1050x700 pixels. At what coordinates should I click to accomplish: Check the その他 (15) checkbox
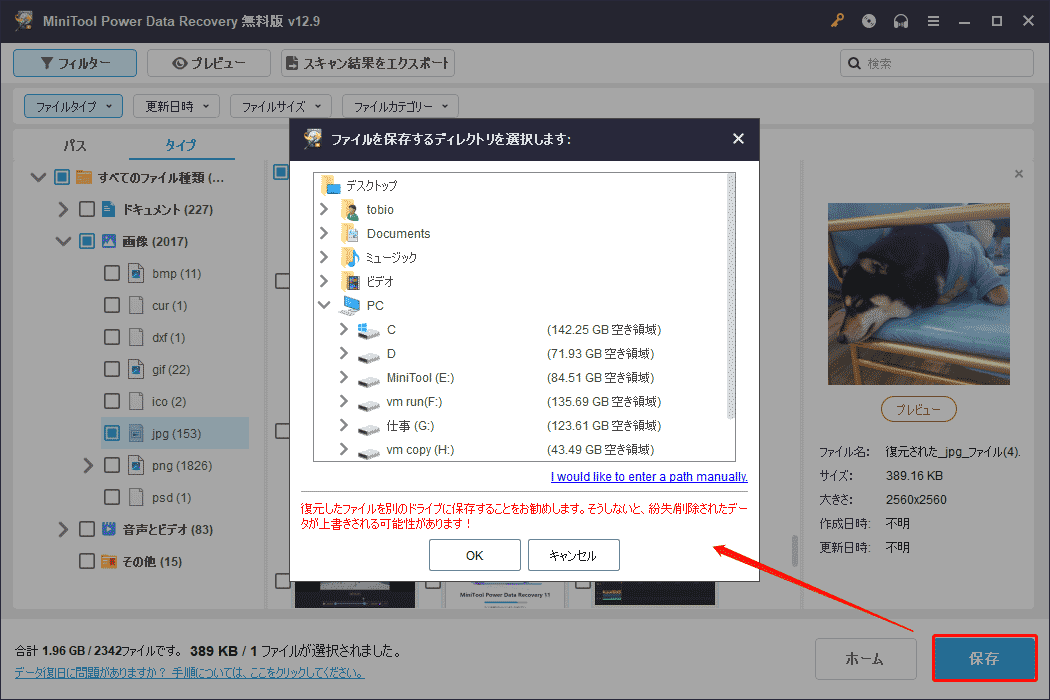click(x=86, y=561)
